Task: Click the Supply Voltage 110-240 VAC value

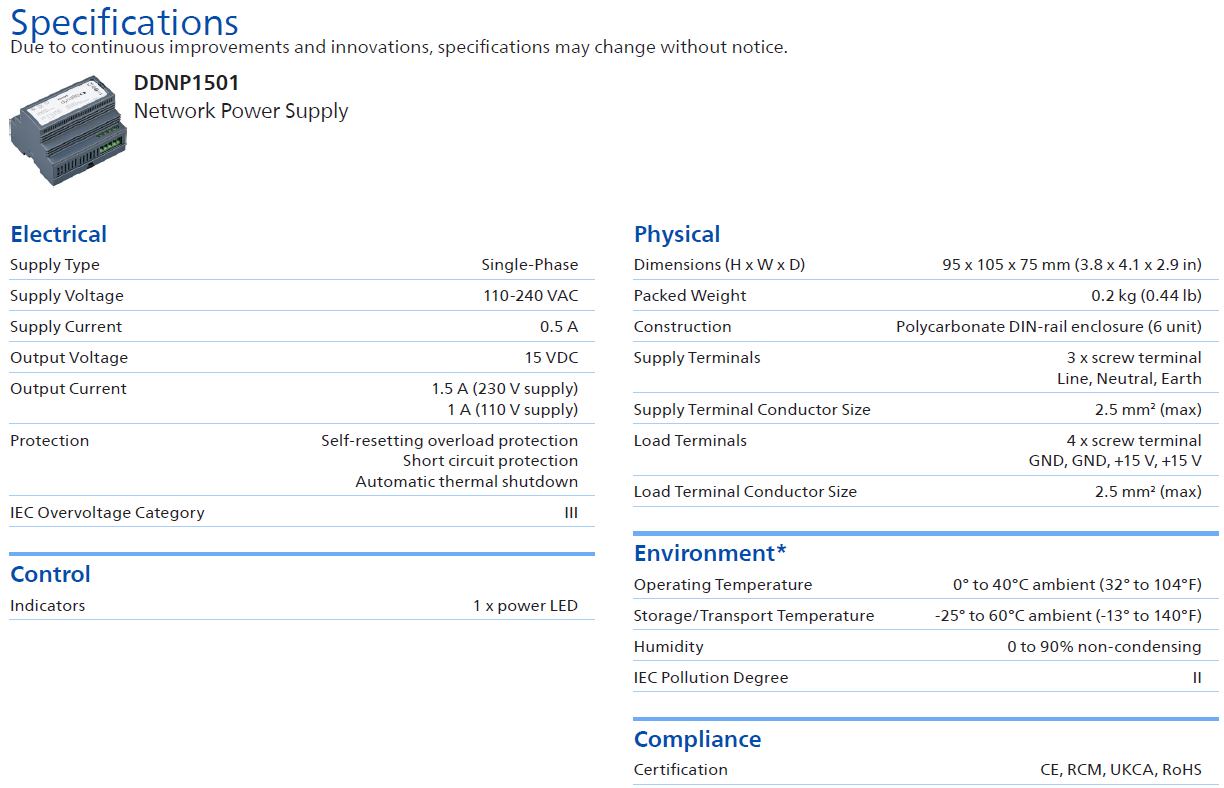Action: tap(530, 296)
